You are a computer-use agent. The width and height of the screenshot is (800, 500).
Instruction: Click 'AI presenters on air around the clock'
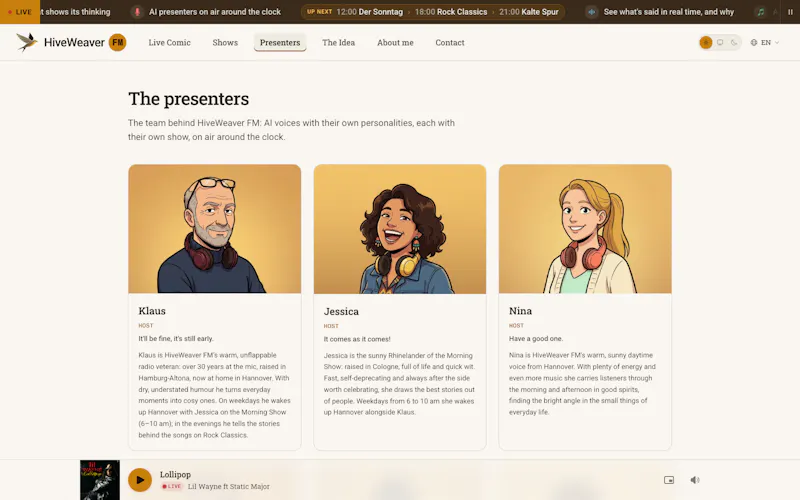pyautogui.click(x=215, y=12)
